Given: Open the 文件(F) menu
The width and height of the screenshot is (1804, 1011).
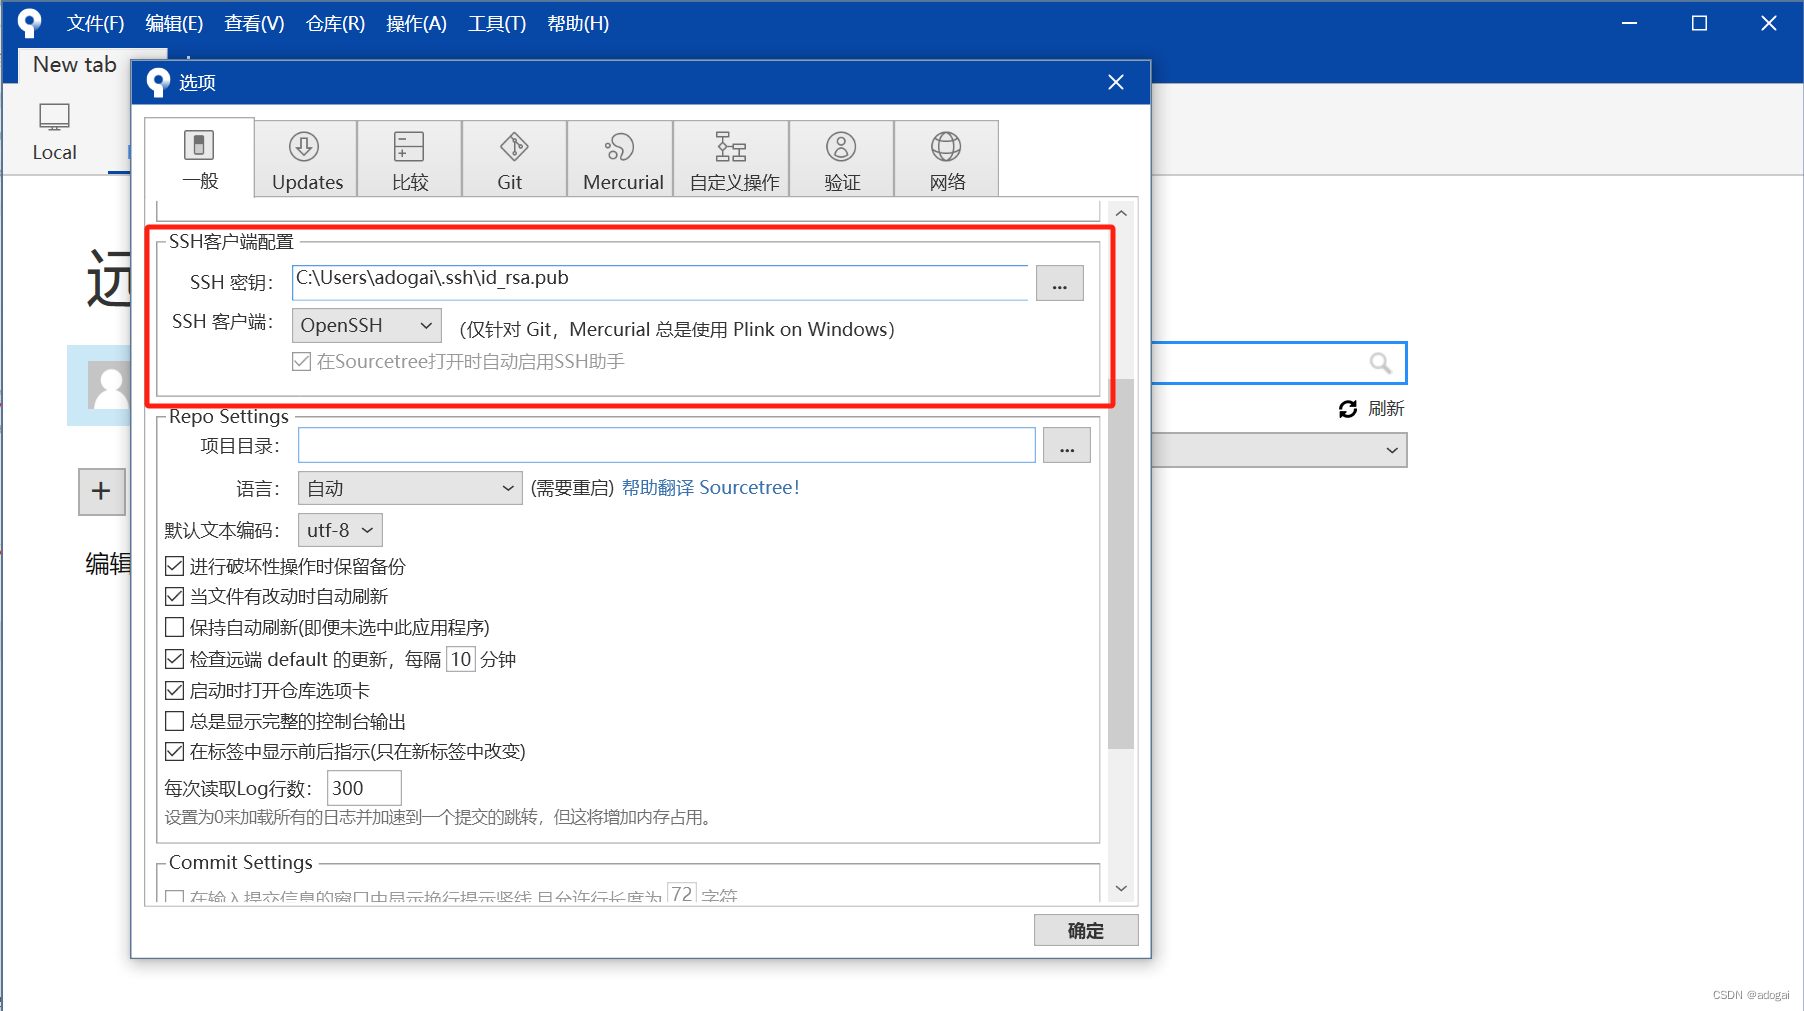Looking at the screenshot, I should pos(95,23).
